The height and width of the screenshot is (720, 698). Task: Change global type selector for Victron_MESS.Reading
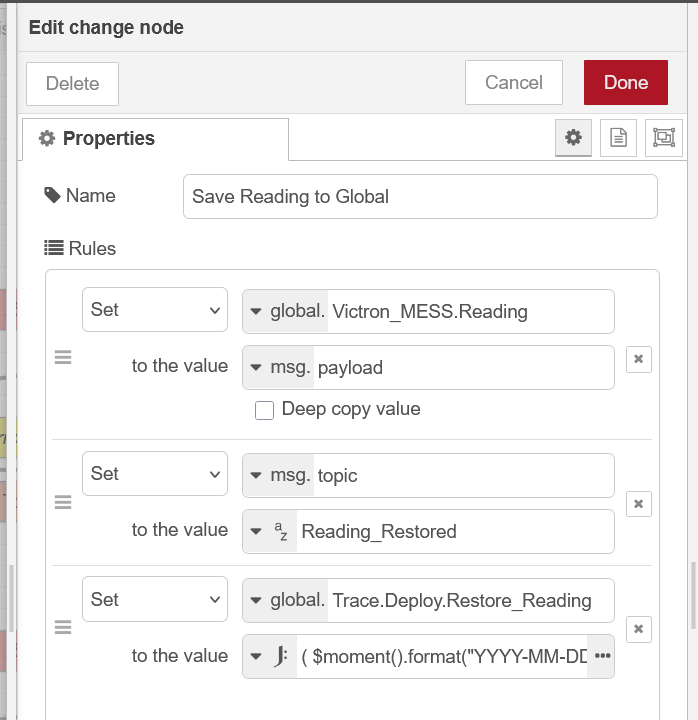[x=286, y=311]
